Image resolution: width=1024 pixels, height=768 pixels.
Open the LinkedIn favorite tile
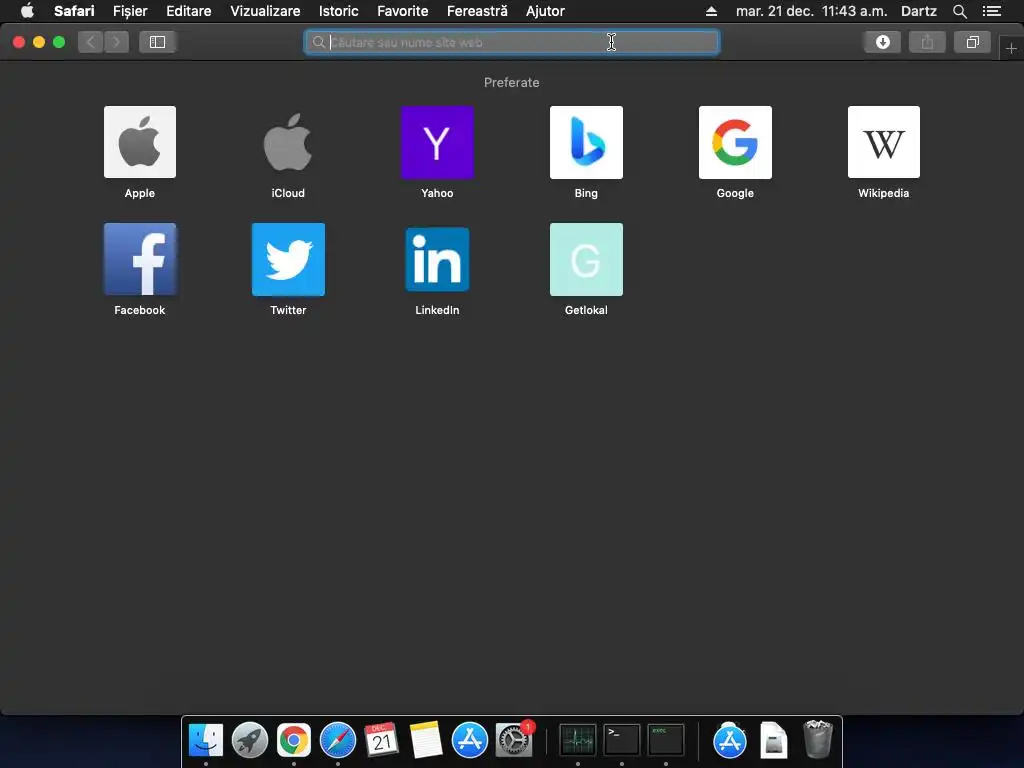[437, 259]
